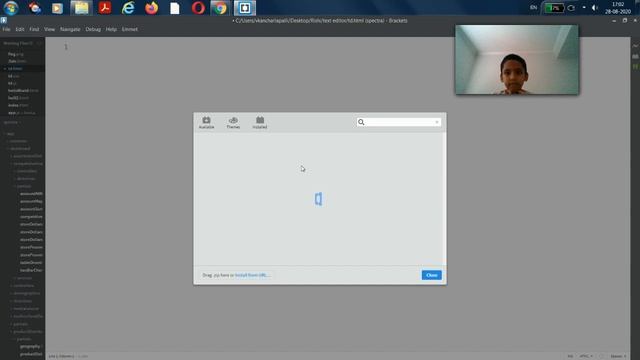Click the Spaces indentation setting in status bar
The image size is (640, 360).
point(618,356)
